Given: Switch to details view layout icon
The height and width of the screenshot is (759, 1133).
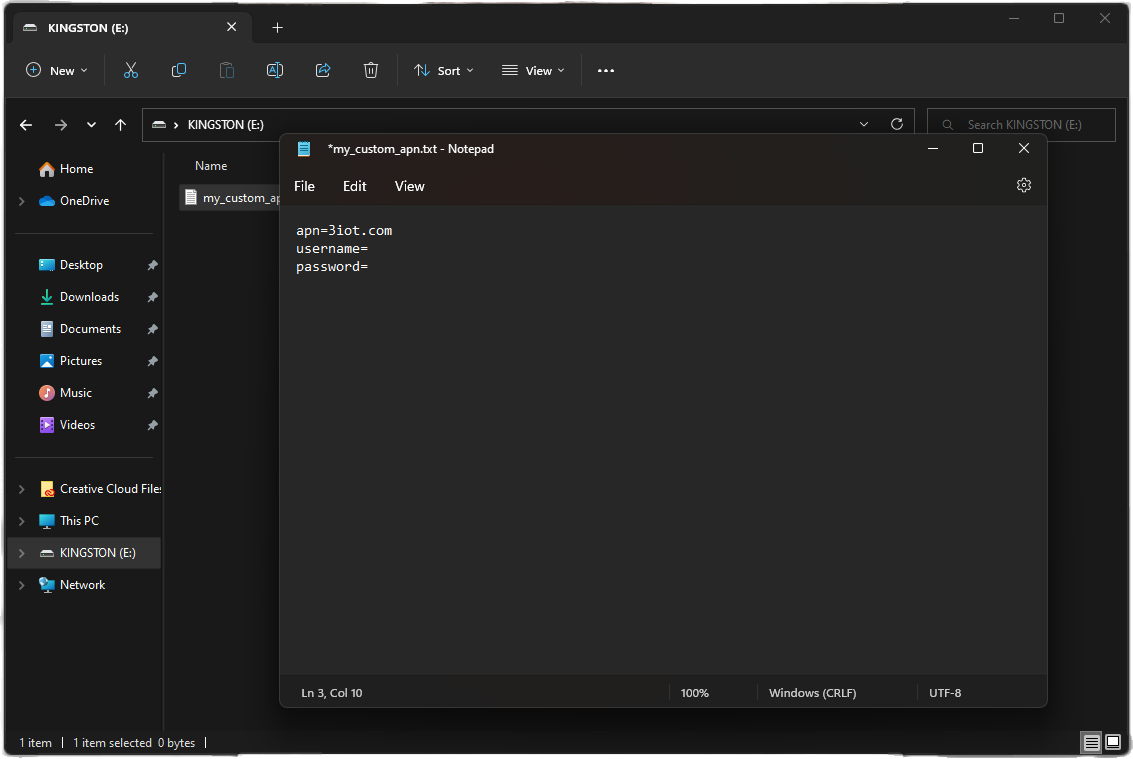Looking at the screenshot, I should 1091,742.
